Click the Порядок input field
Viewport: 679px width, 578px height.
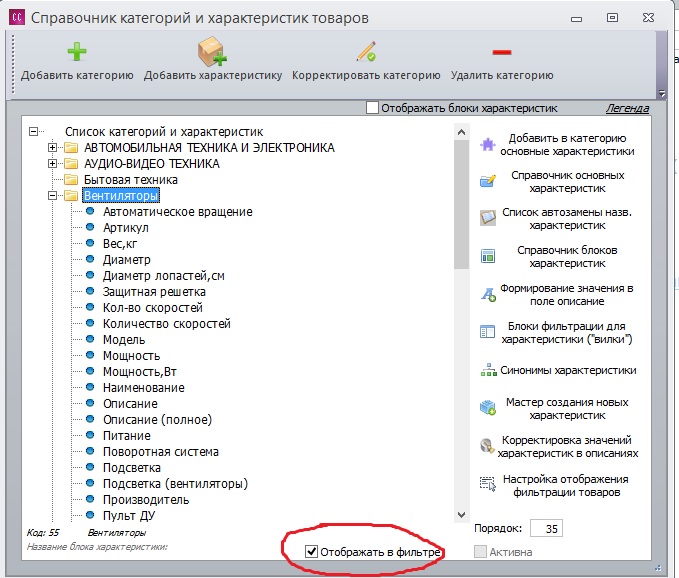click(x=546, y=528)
